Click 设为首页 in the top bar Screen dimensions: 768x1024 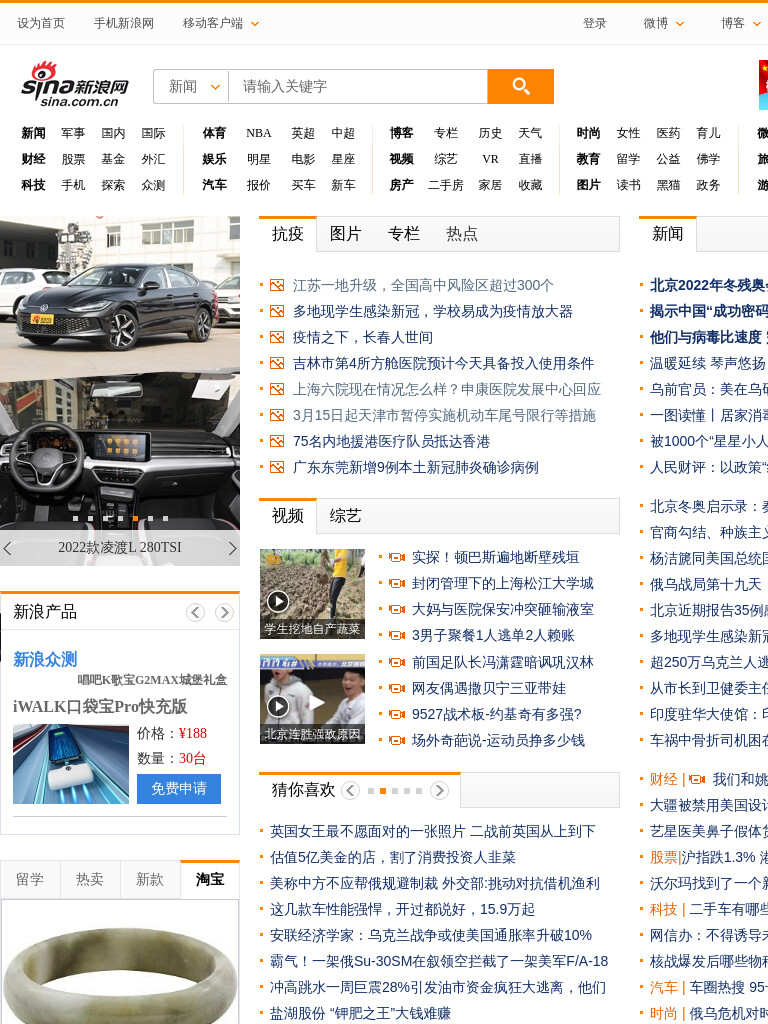click(41, 24)
